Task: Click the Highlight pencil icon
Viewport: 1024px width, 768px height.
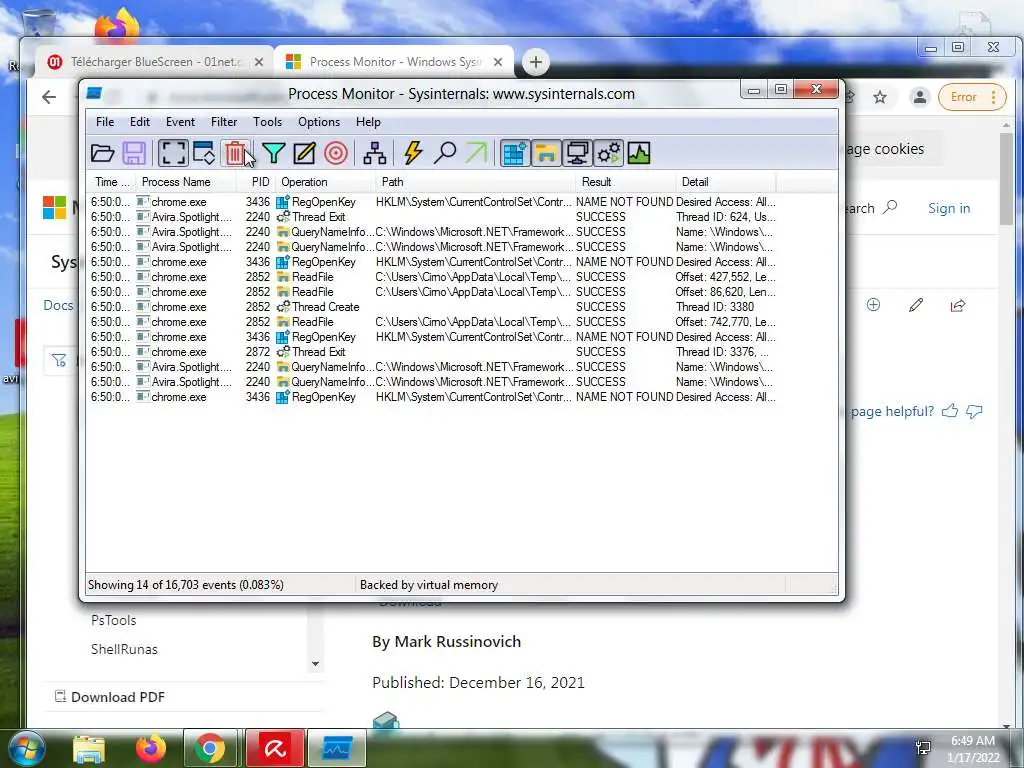Action: click(304, 153)
